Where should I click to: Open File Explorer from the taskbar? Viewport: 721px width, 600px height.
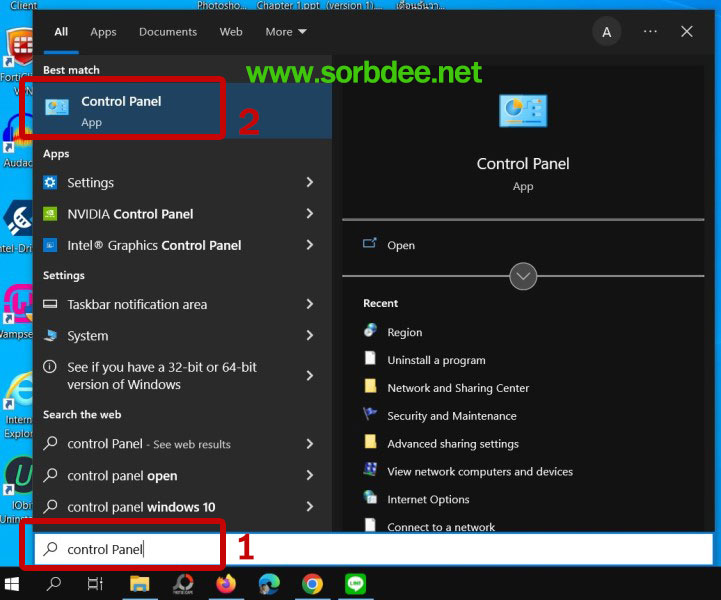[x=139, y=584]
